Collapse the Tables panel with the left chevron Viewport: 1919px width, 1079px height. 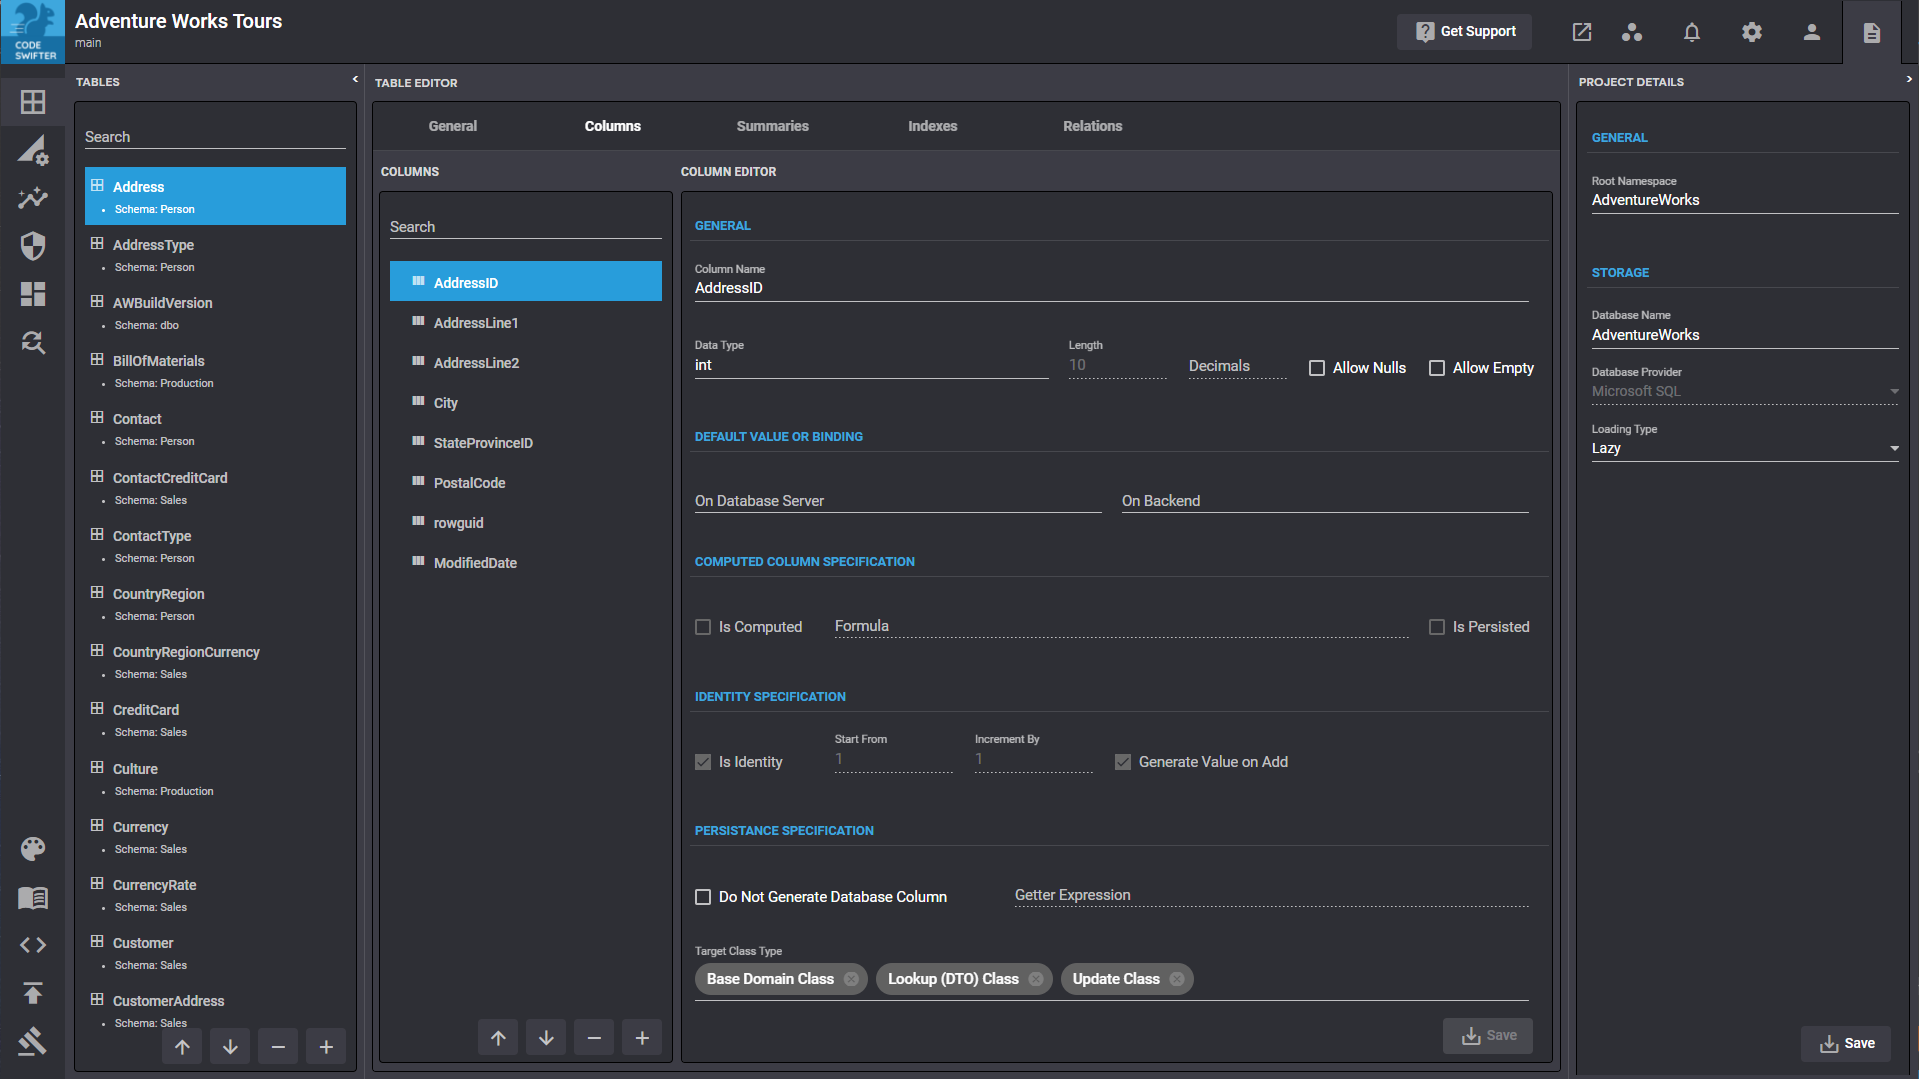(354, 78)
